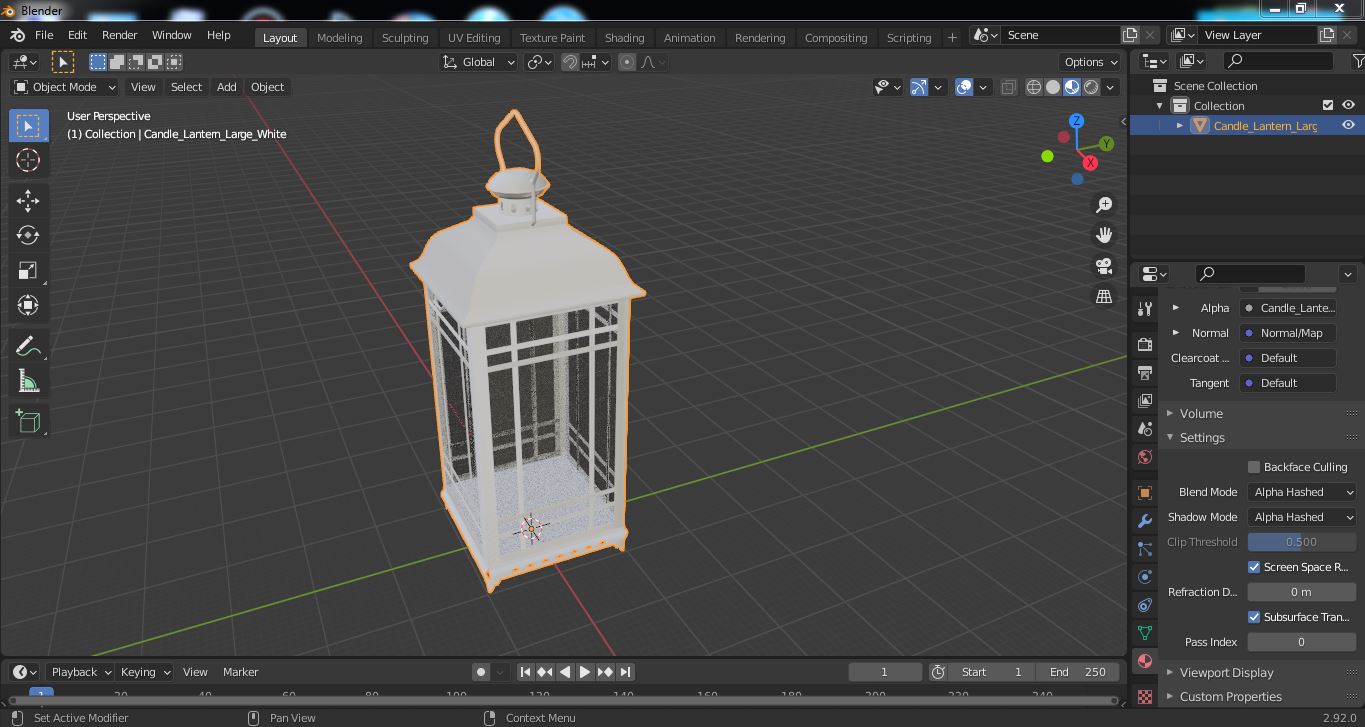Collapse the Settings panel

[x=1201, y=438]
